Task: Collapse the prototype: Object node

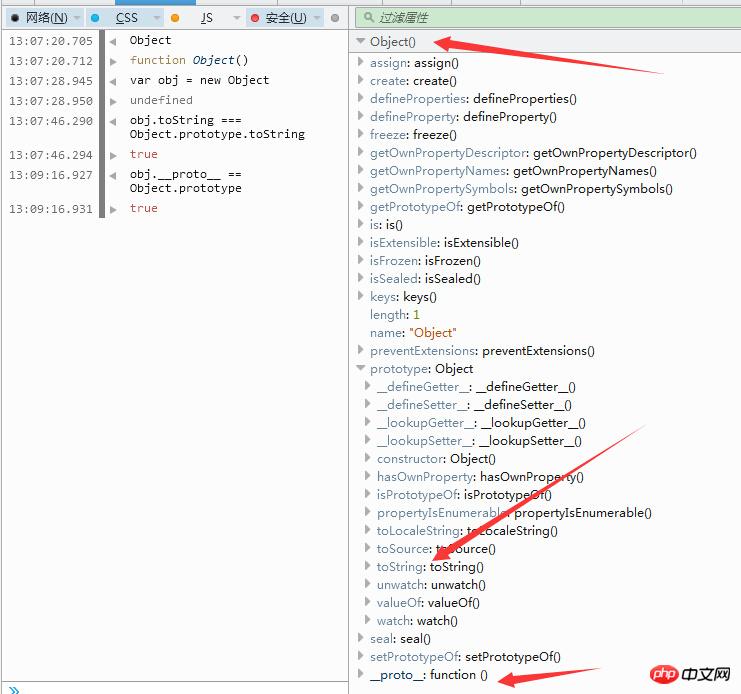Action: [x=361, y=369]
